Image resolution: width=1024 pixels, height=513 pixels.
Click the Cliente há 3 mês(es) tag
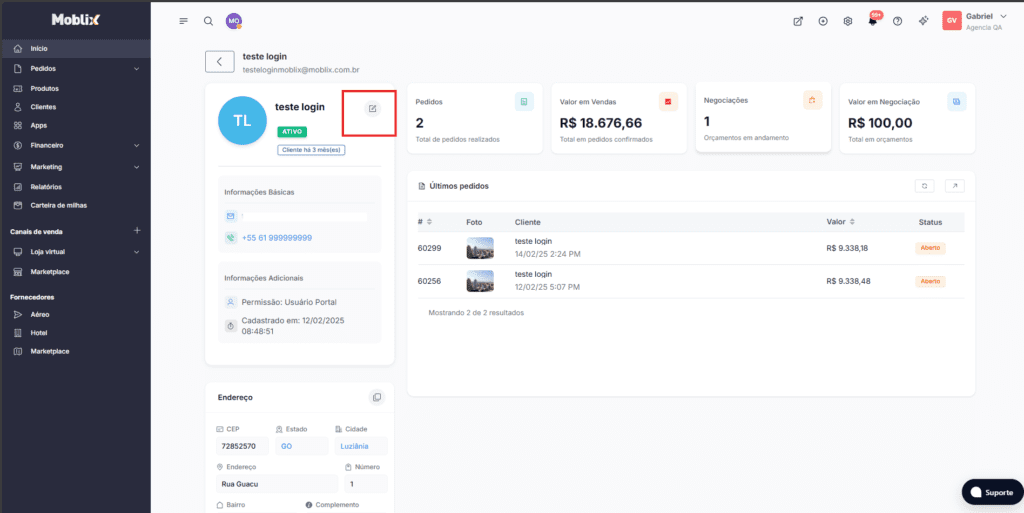(x=311, y=150)
